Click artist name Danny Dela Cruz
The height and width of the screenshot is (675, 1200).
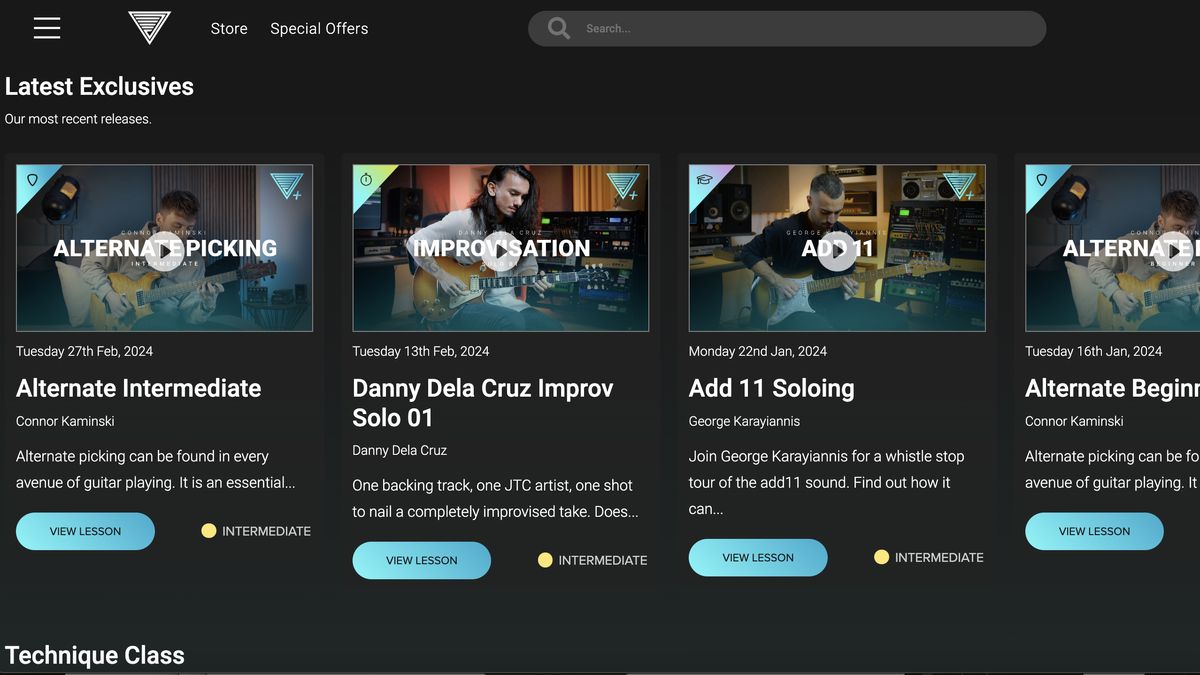click(399, 450)
